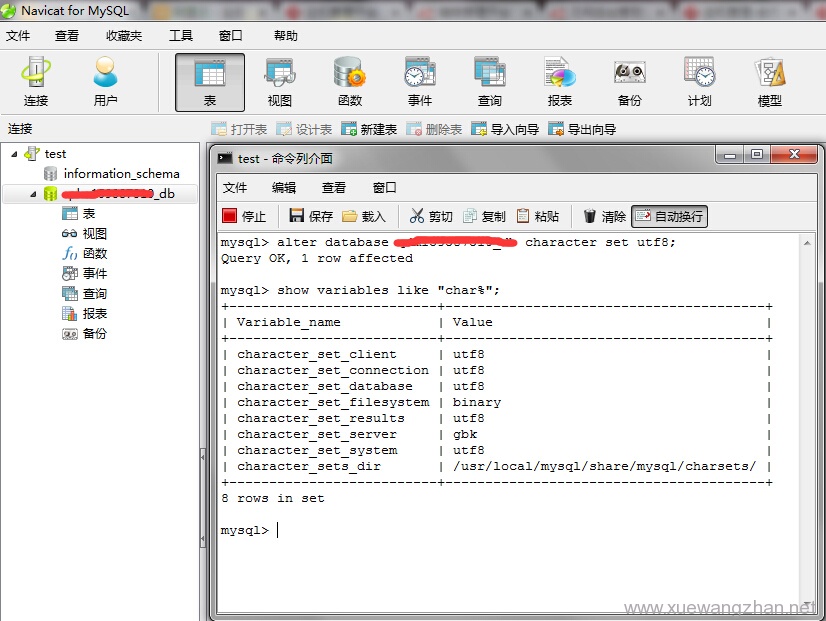Open the 函数 (Function) toolbar icon
The image size is (826, 621).
click(349, 81)
